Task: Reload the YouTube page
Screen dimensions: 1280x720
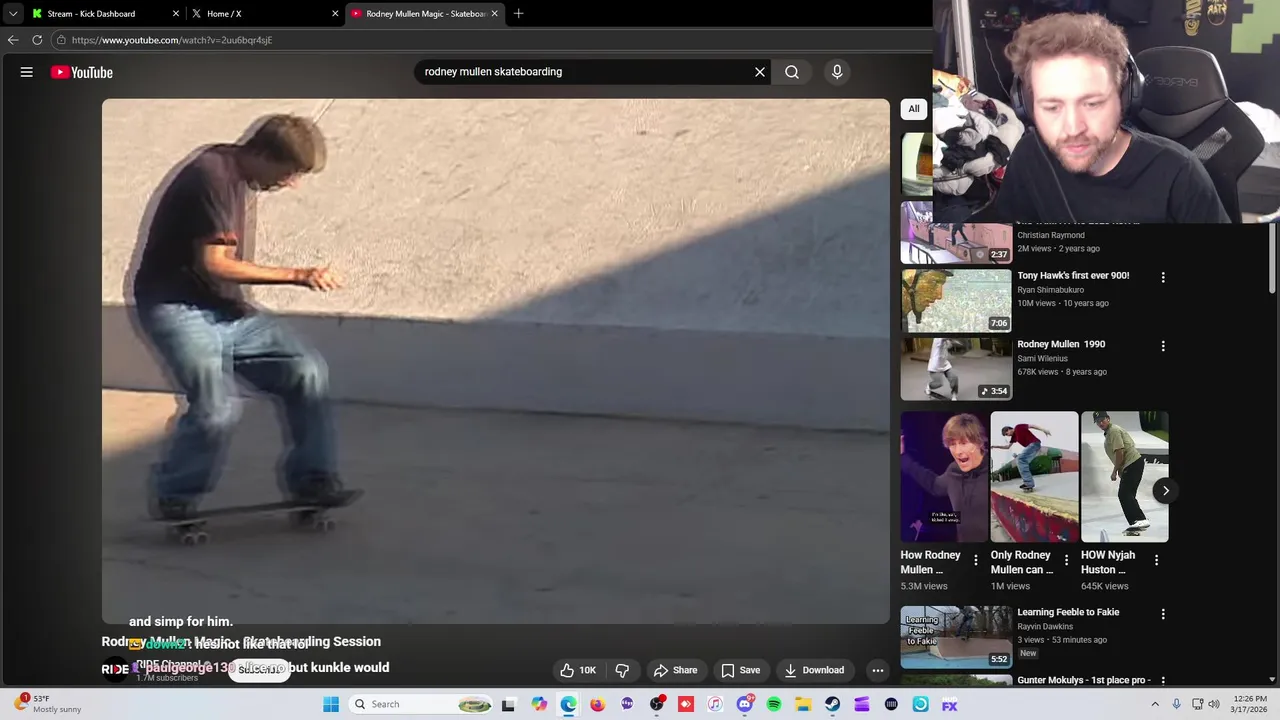Action: tap(37, 40)
